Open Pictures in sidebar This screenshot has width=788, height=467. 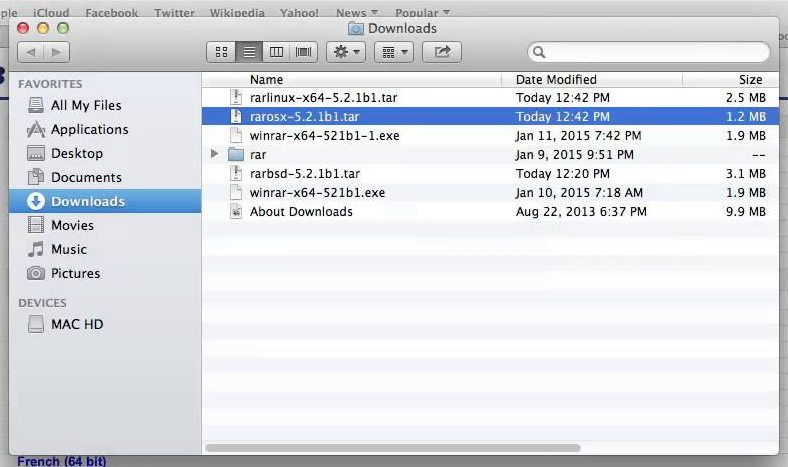[105, 273]
